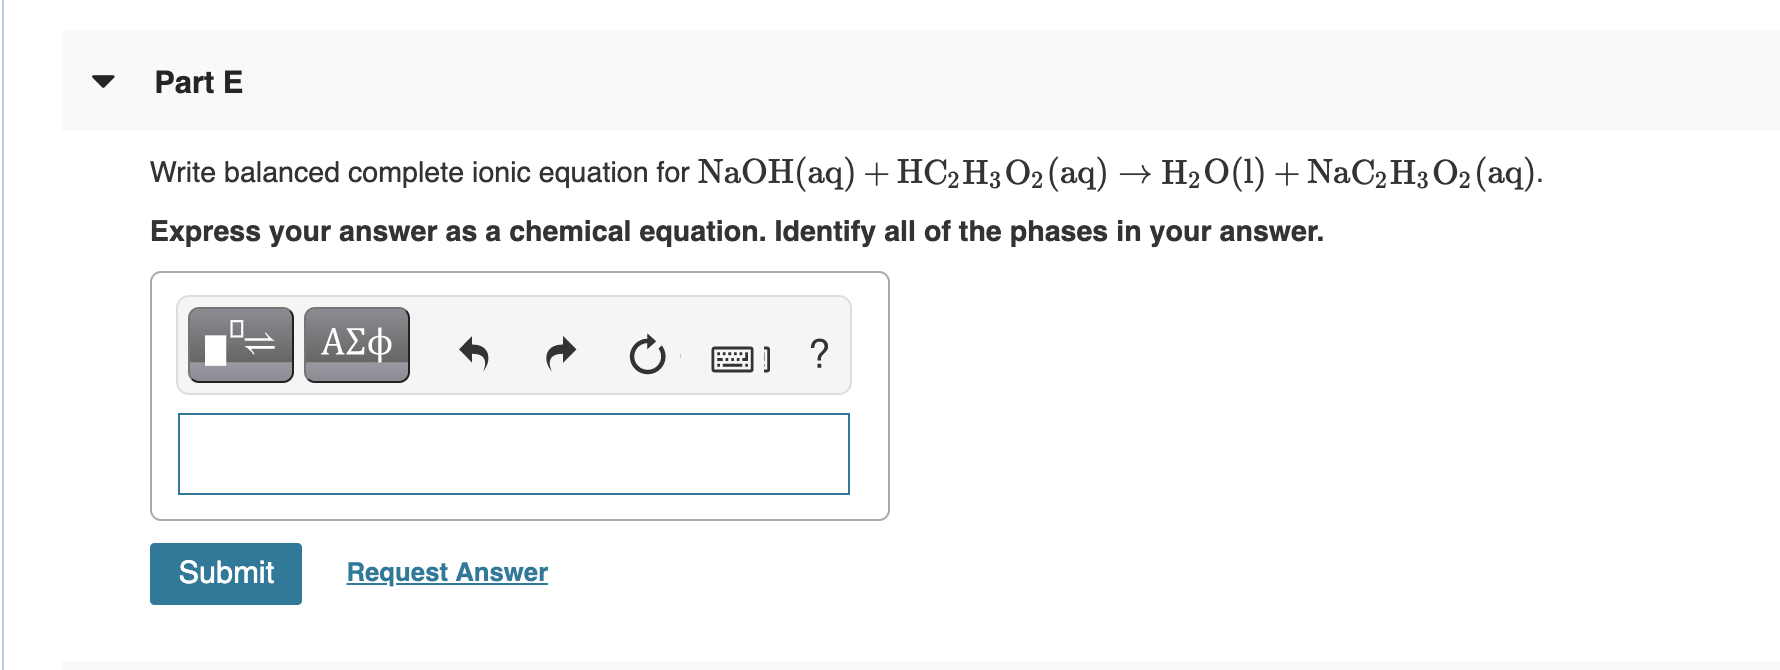Open help via the question mark icon
The height and width of the screenshot is (670, 1780).
[820, 354]
